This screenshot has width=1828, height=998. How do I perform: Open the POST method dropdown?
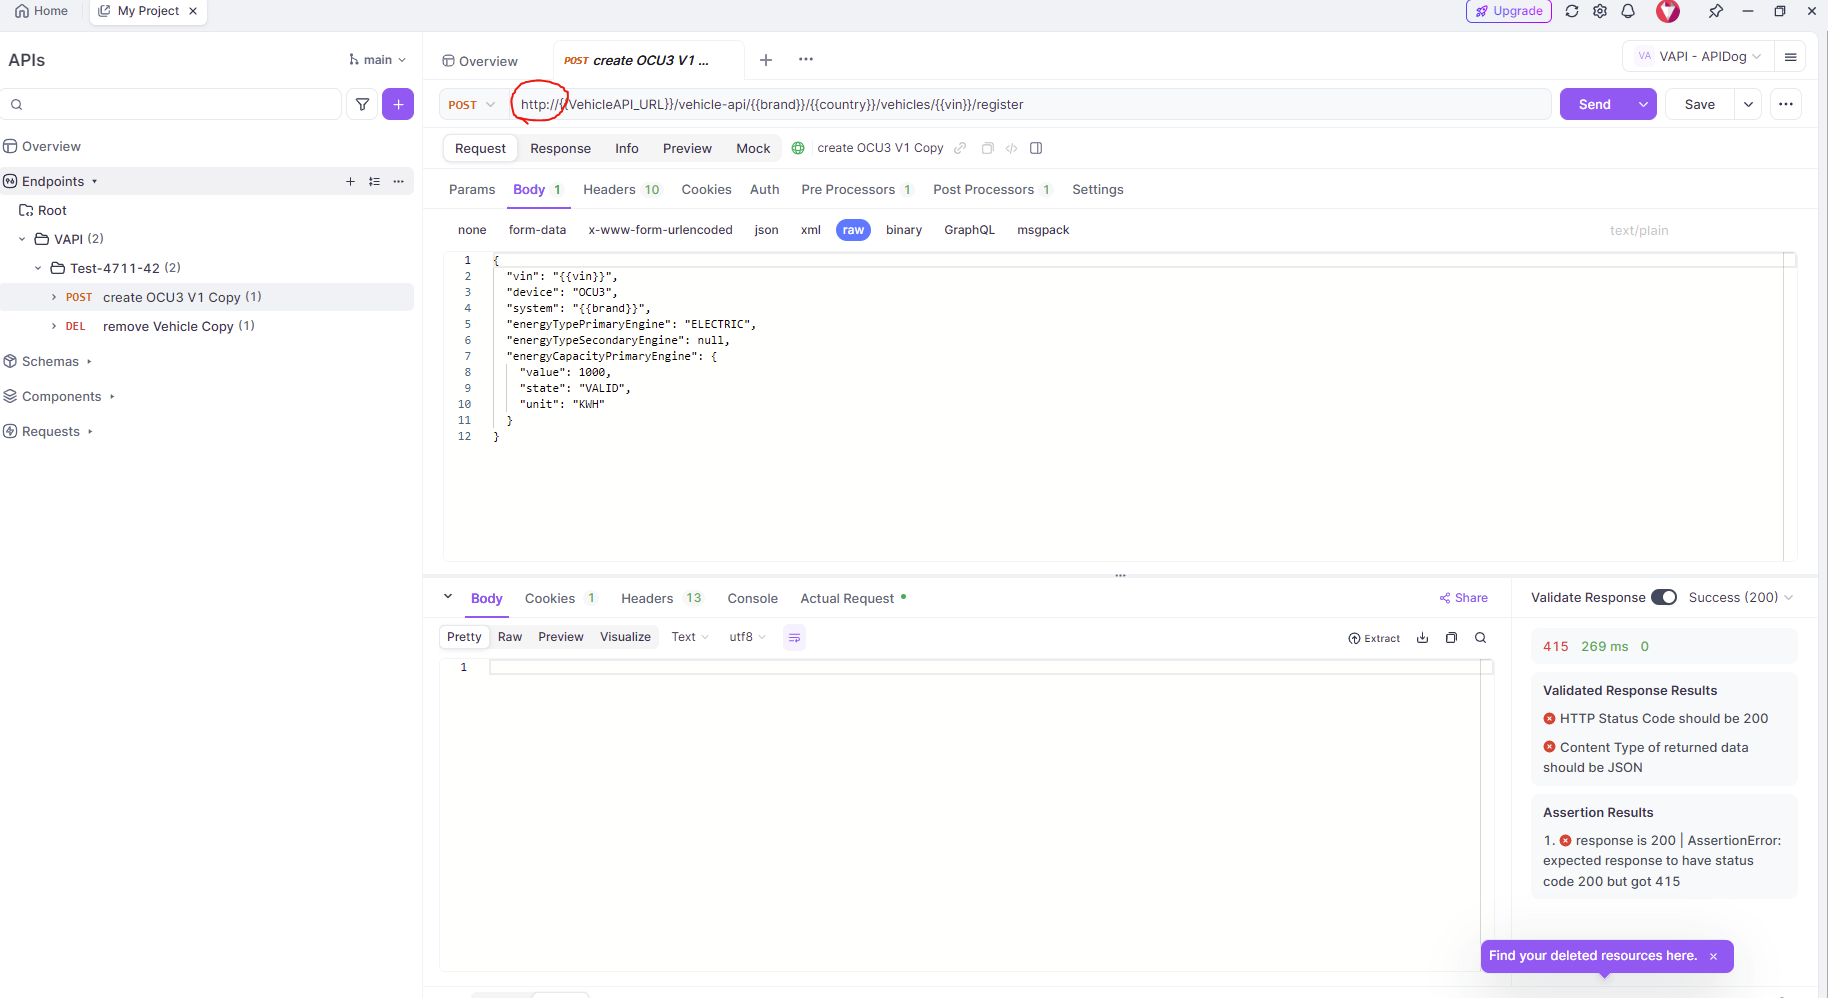pyautogui.click(x=471, y=104)
